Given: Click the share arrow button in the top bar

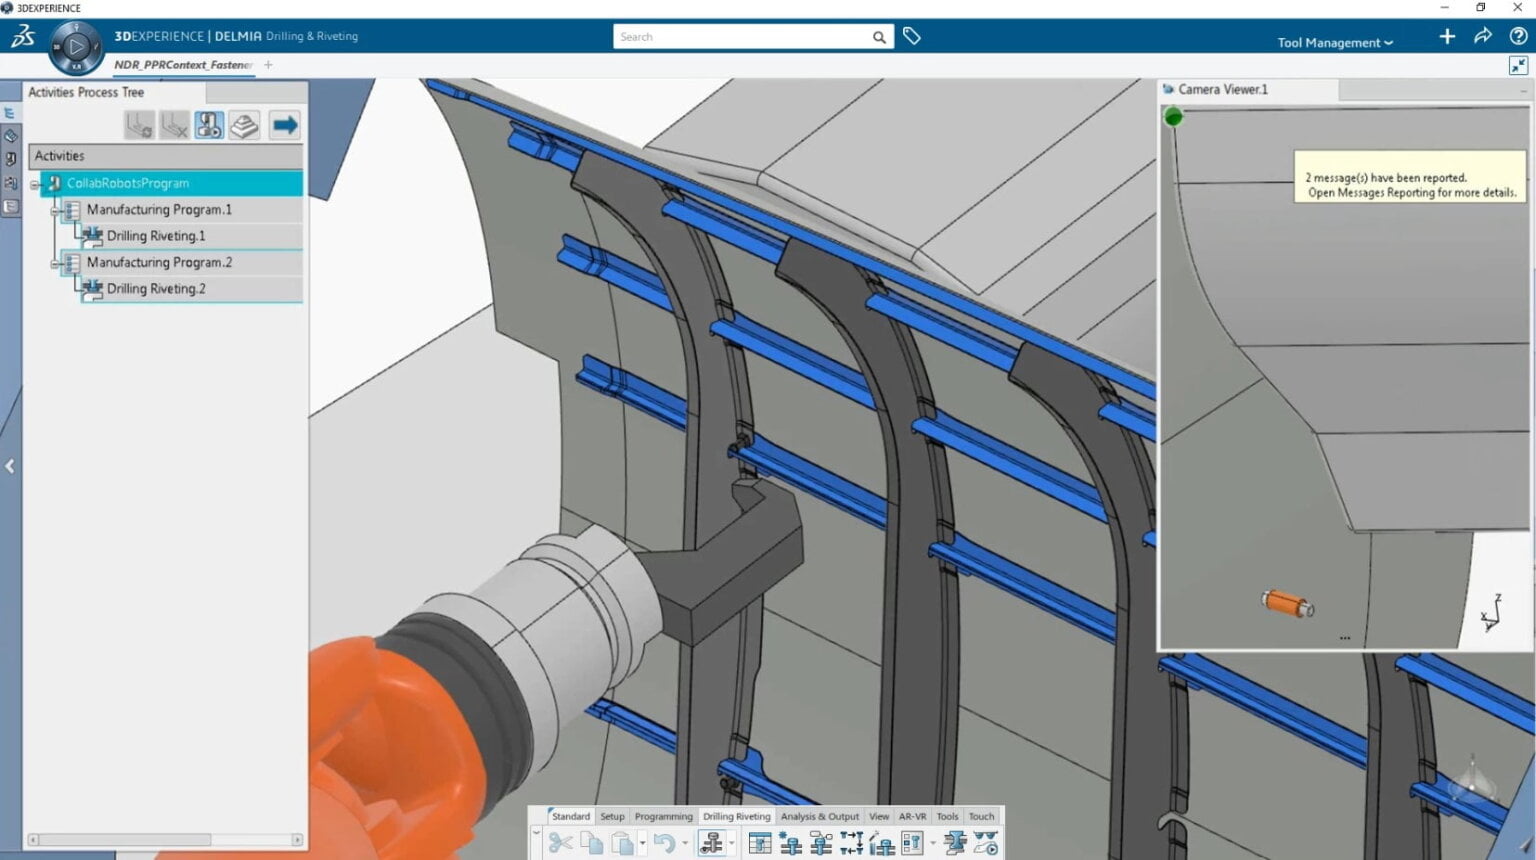Looking at the screenshot, I should coord(1482,36).
